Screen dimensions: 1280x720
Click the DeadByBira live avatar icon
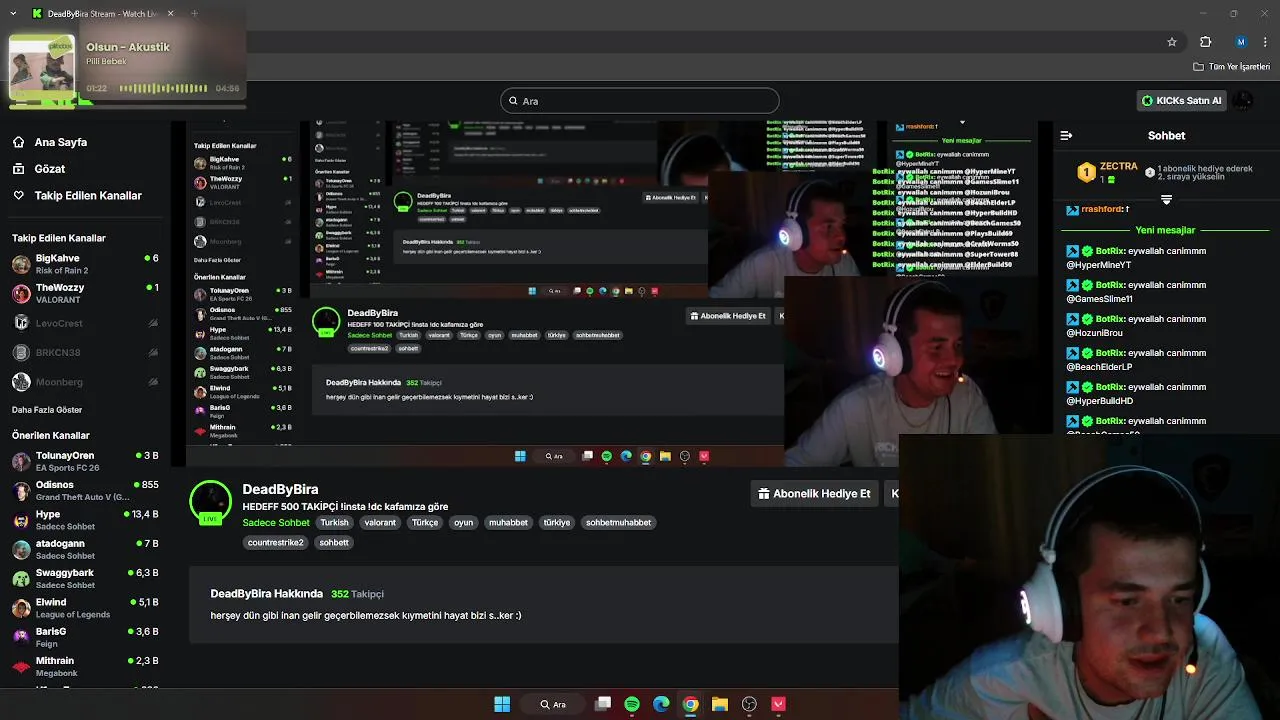[x=211, y=503]
